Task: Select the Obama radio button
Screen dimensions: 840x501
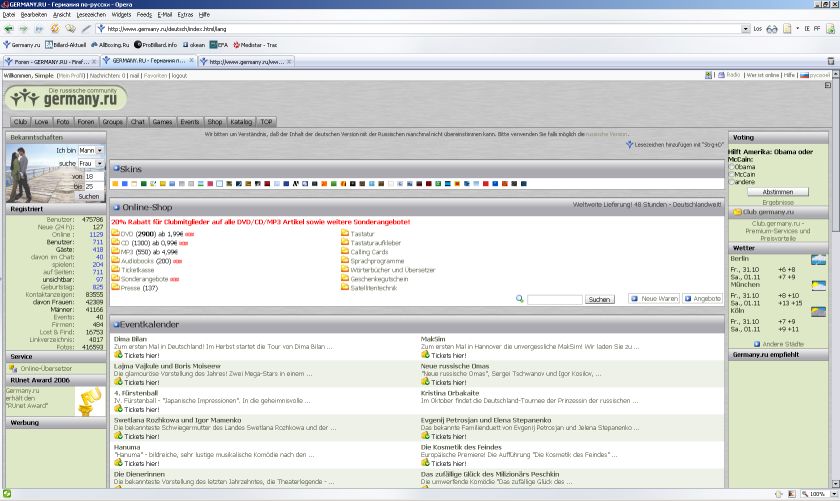Action: click(x=731, y=167)
